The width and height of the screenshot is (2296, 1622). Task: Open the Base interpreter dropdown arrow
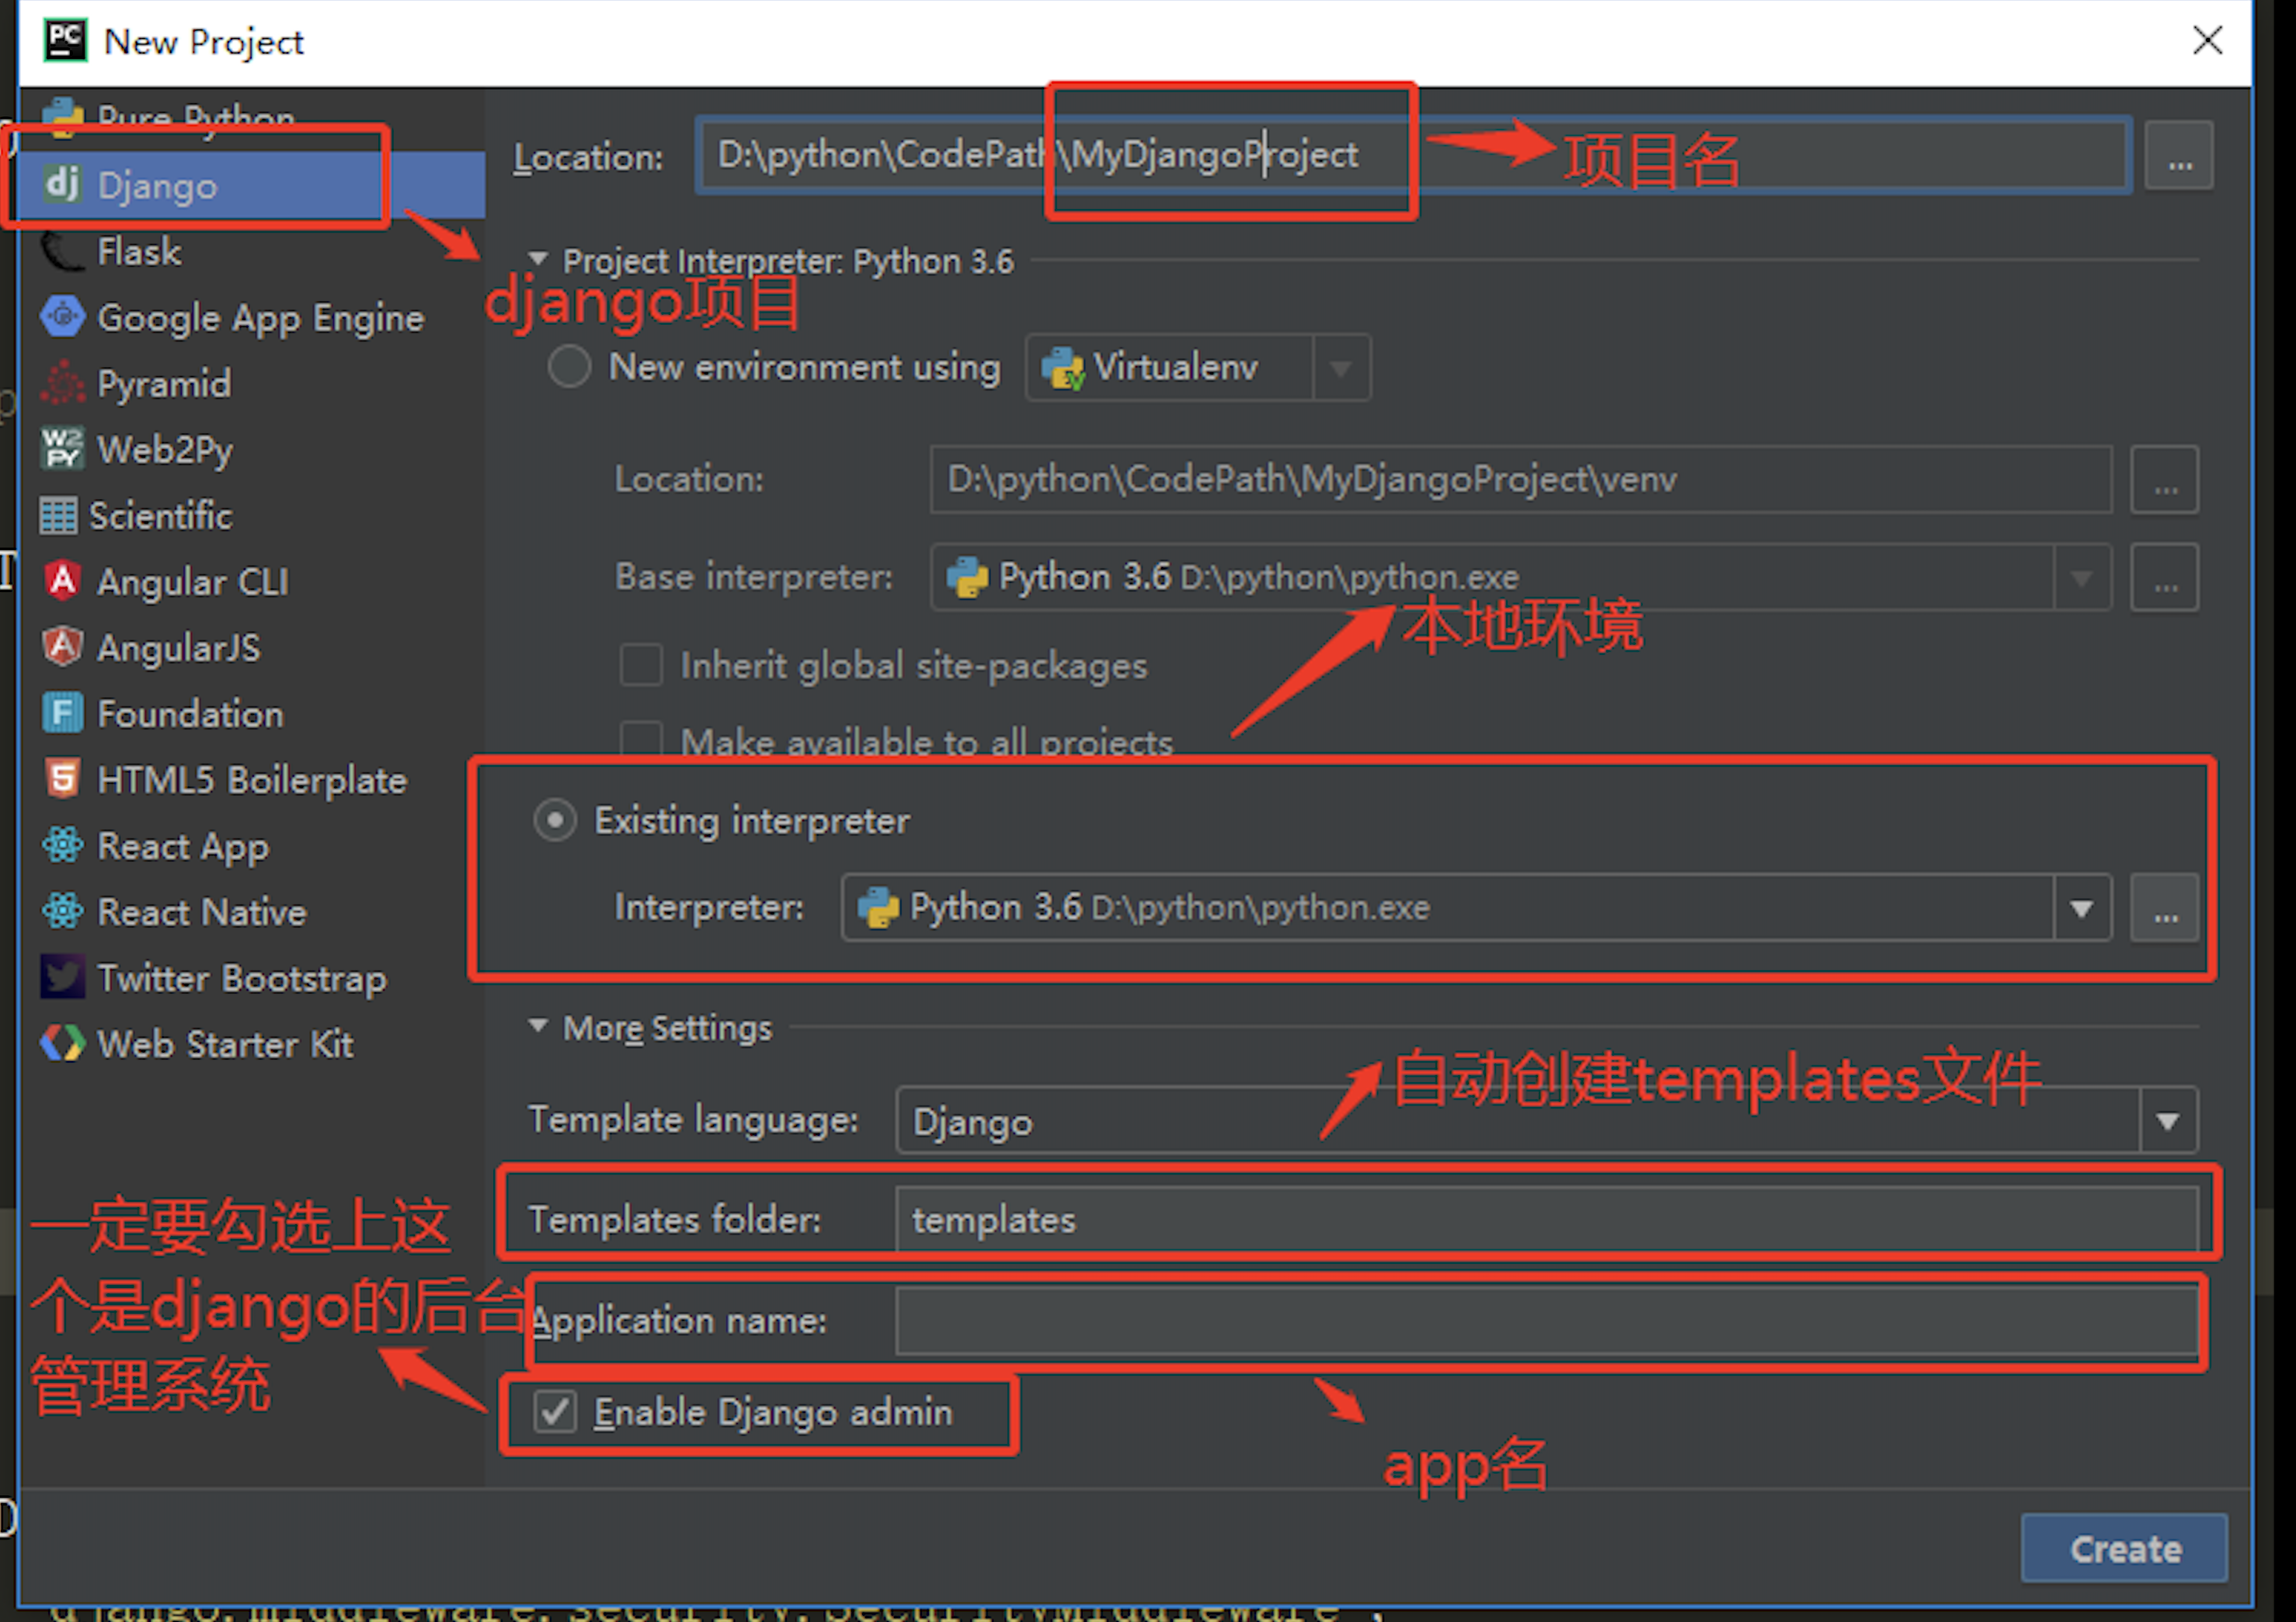pyautogui.click(x=2082, y=578)
